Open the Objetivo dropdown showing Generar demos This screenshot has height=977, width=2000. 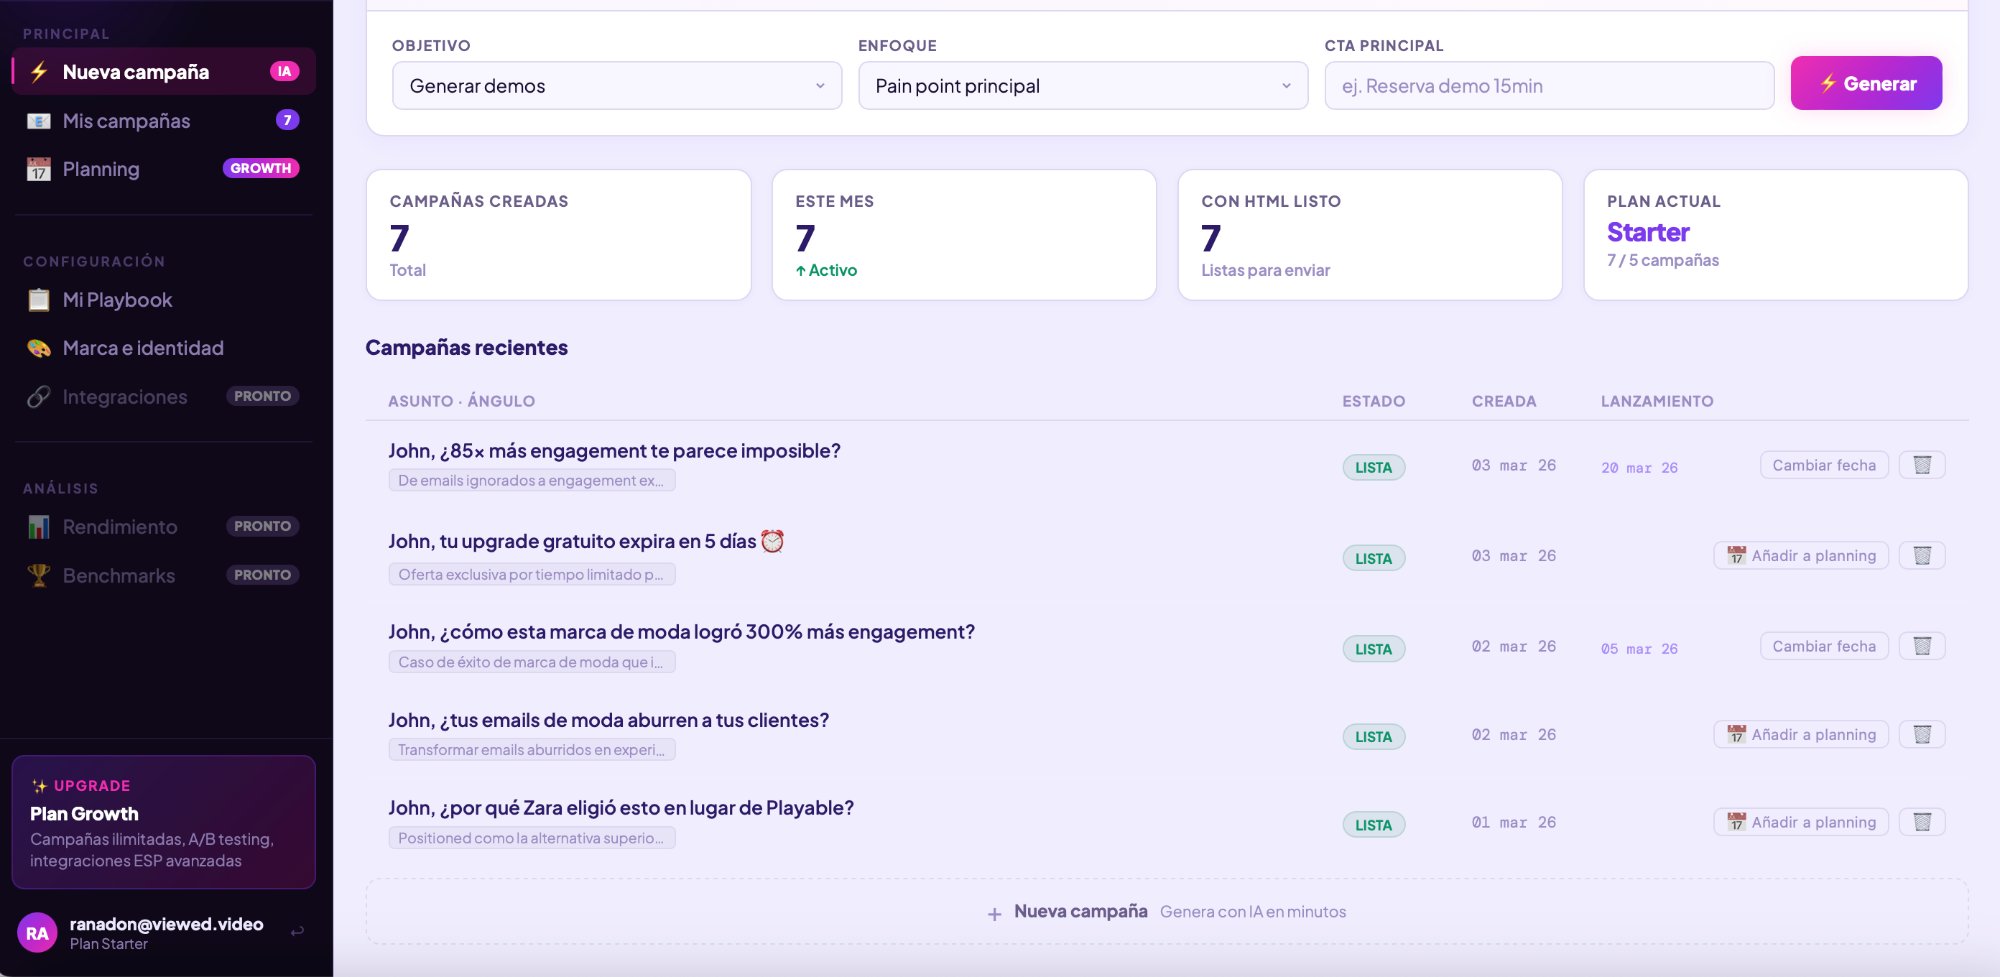coord(617,86)
